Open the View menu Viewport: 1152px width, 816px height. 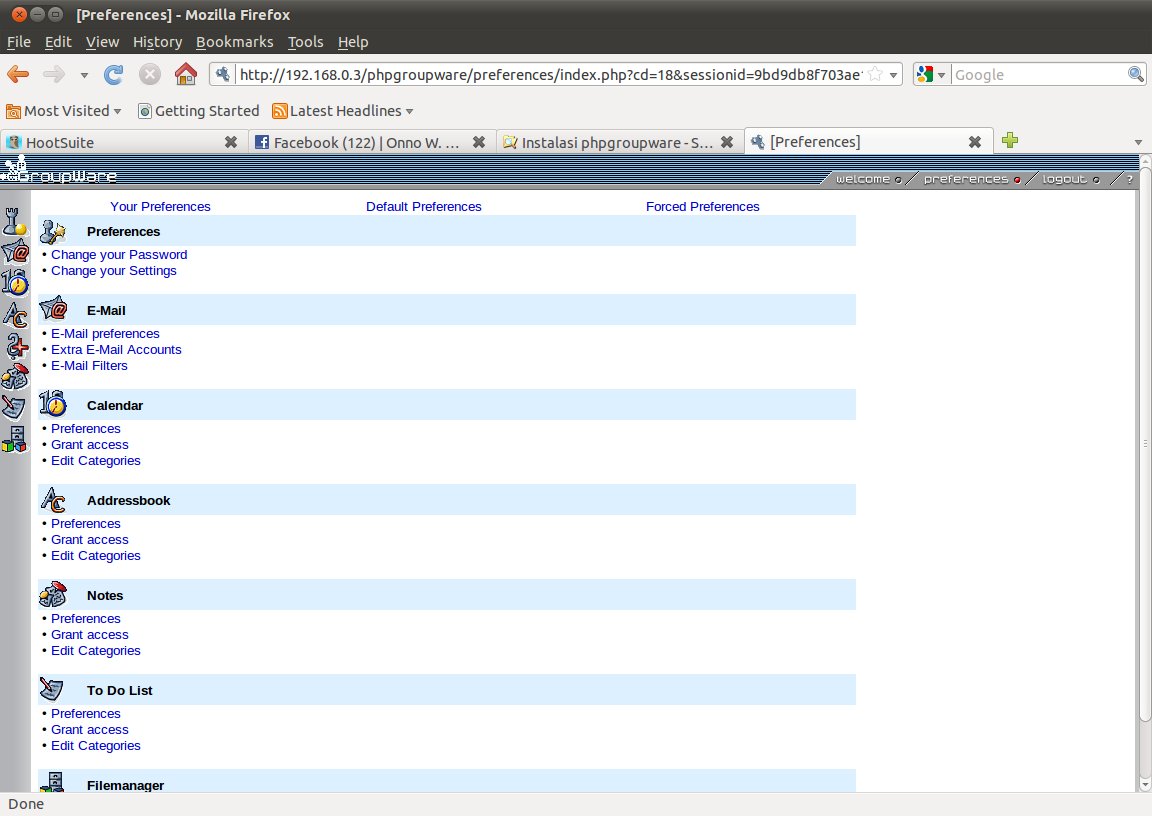102,42
